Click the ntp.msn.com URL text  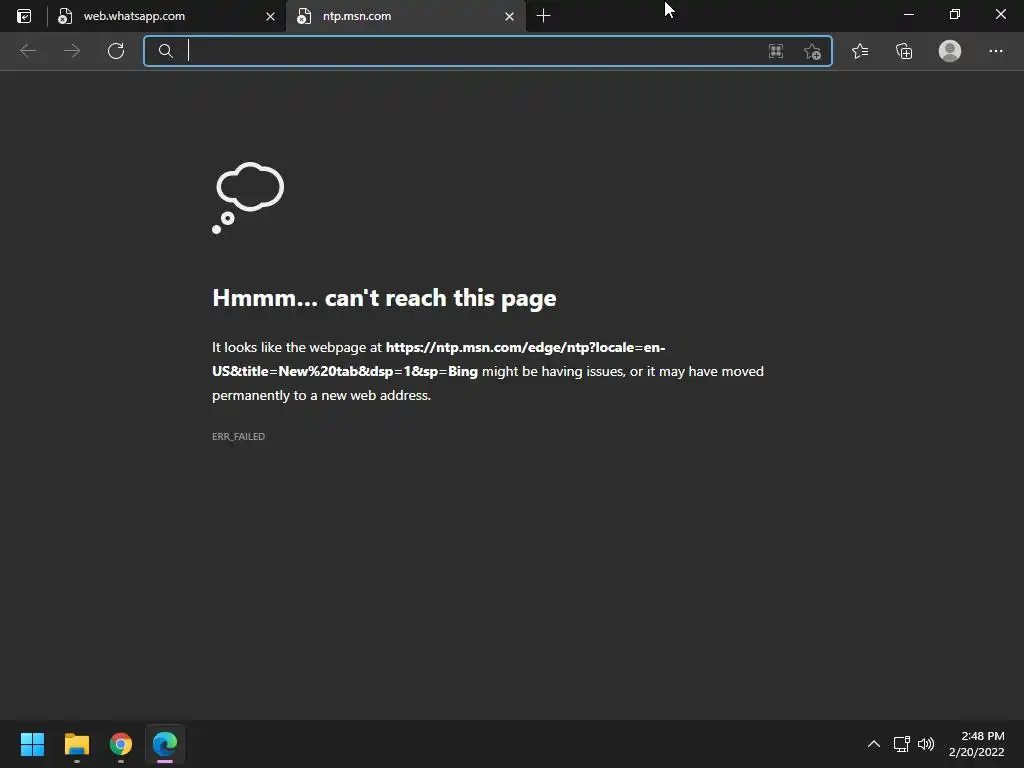pos(439,359)
